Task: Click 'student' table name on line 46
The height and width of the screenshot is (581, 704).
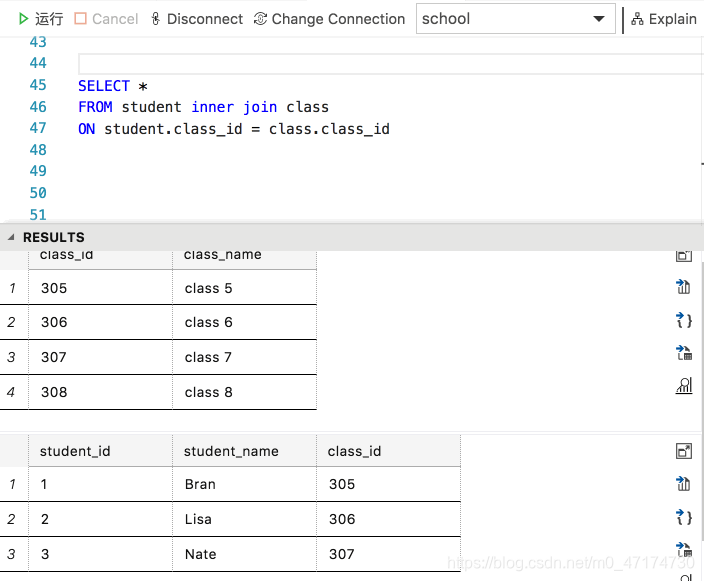Action: click(x=151, y=107)
